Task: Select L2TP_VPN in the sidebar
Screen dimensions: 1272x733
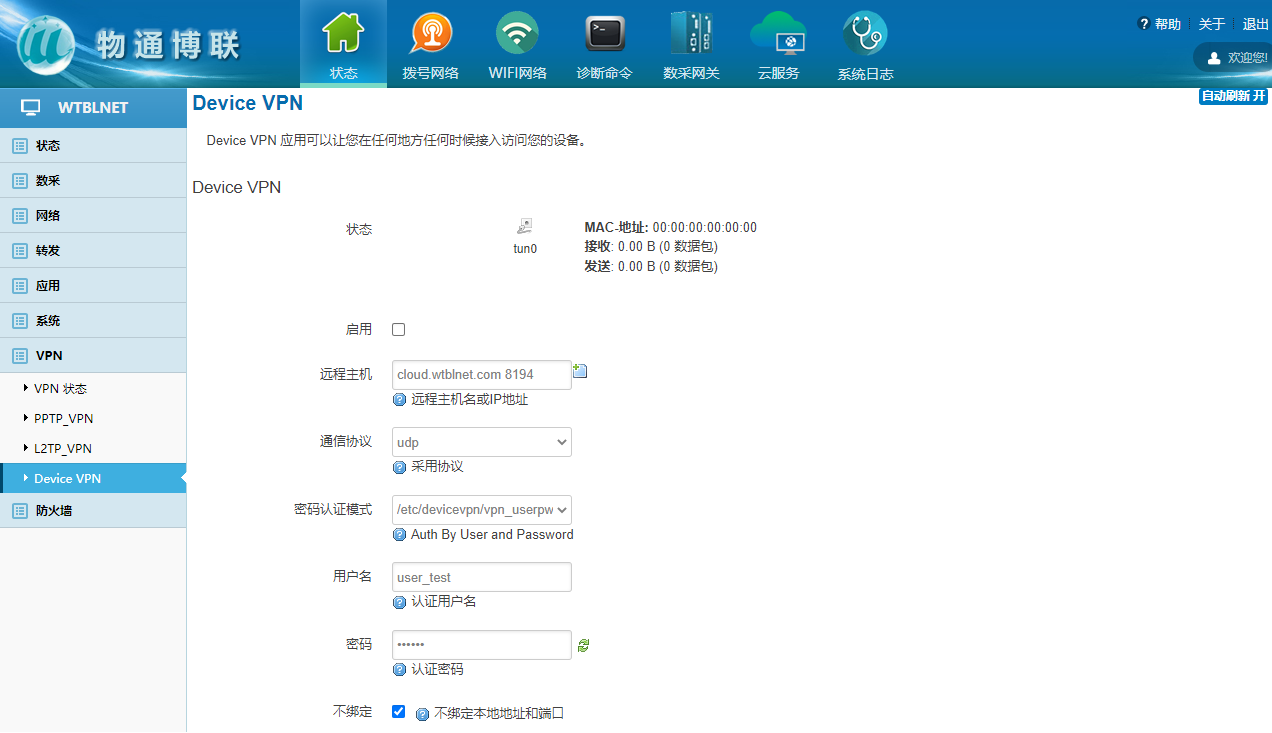Action: click(x=63, y=449)
